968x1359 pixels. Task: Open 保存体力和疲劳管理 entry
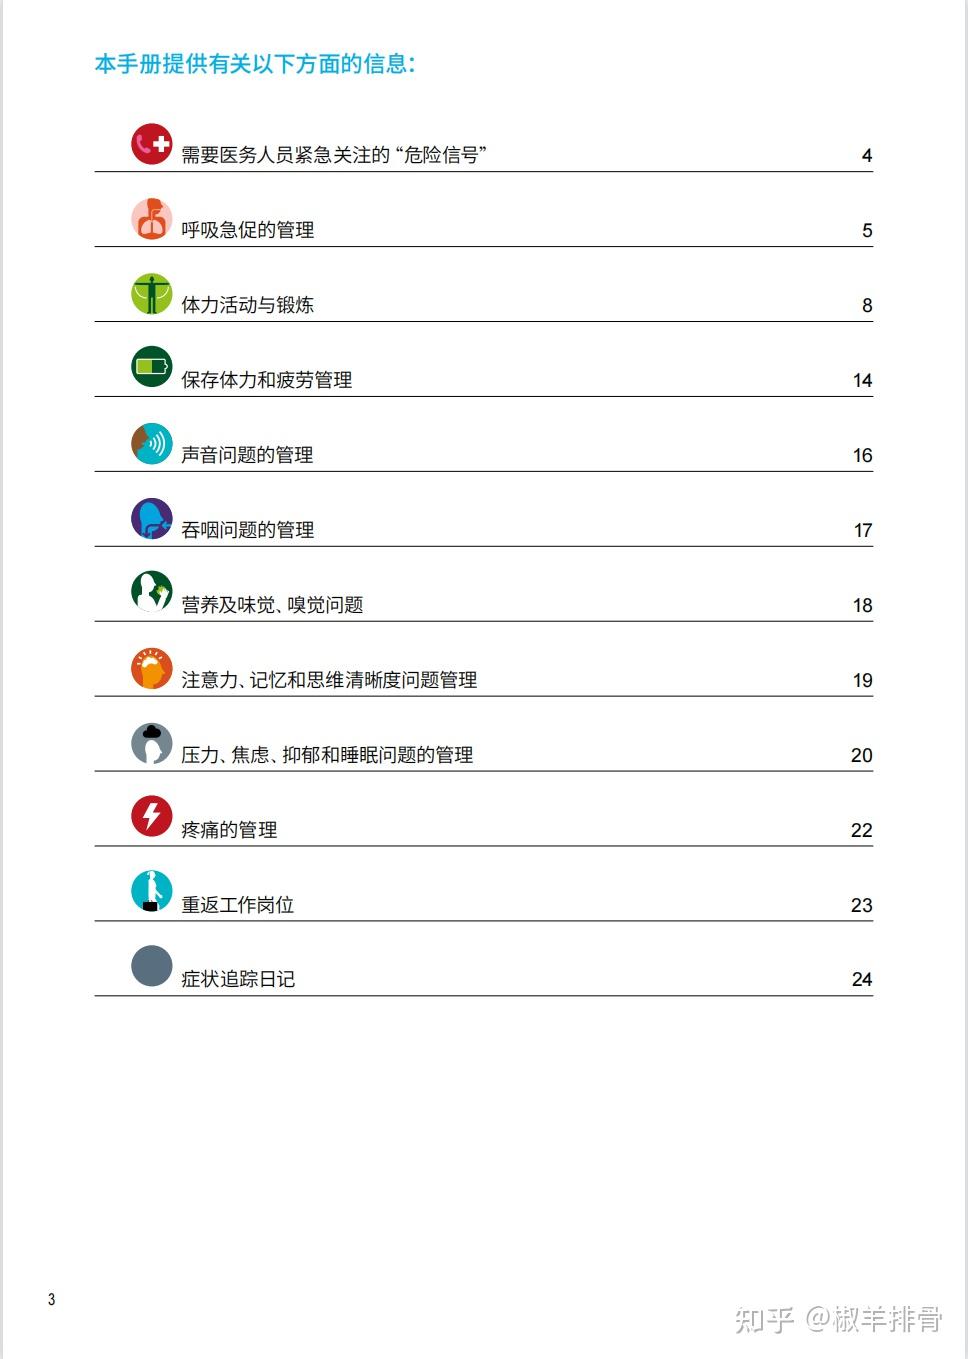[267, 380]
